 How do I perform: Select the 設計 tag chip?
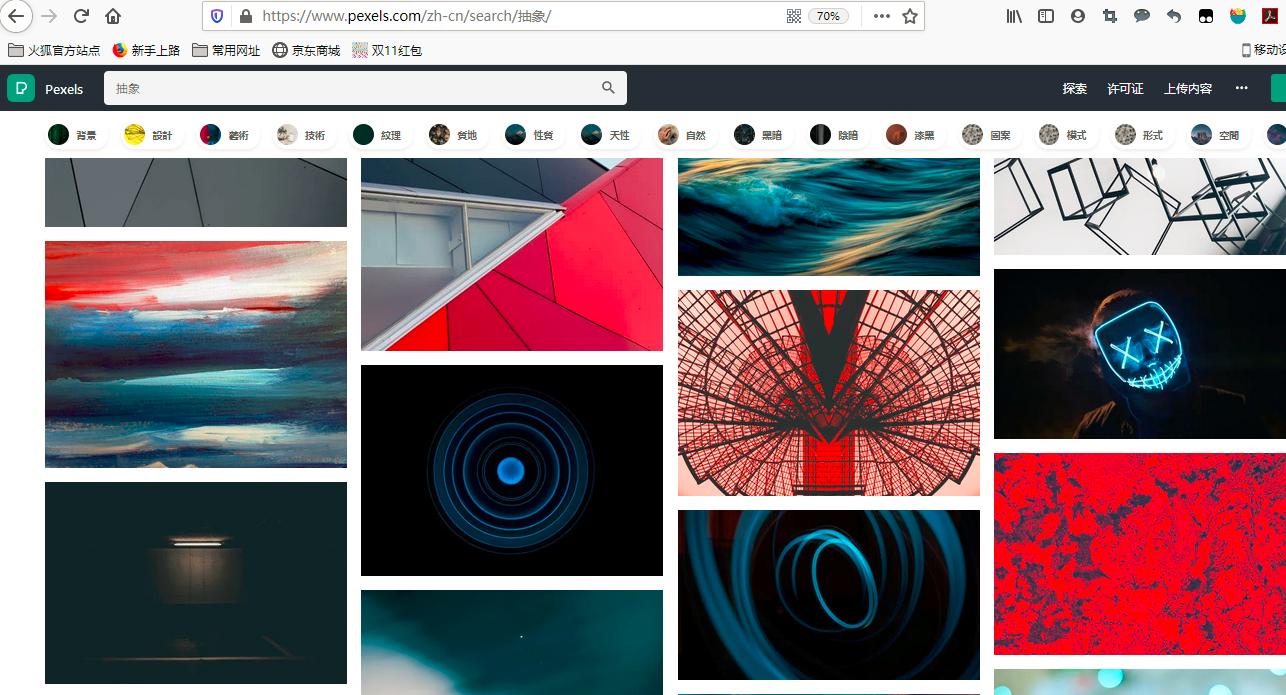click(149, 135)
